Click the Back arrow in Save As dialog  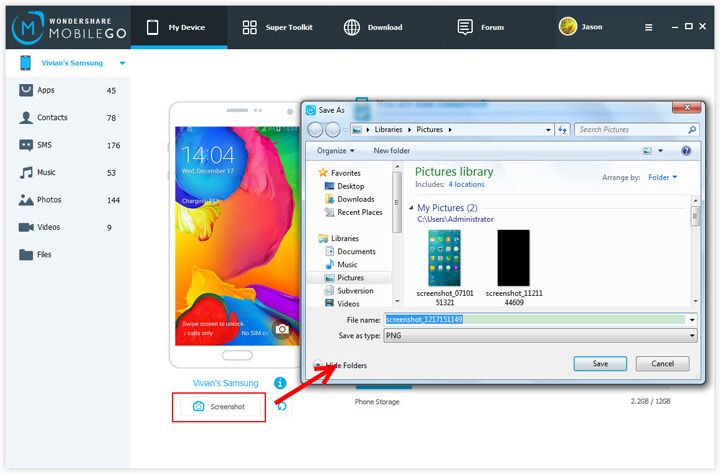pos(315,130)
